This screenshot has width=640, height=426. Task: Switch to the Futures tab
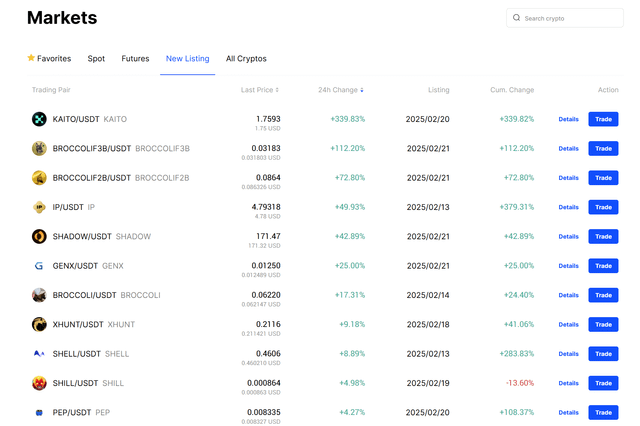(135, 59)
